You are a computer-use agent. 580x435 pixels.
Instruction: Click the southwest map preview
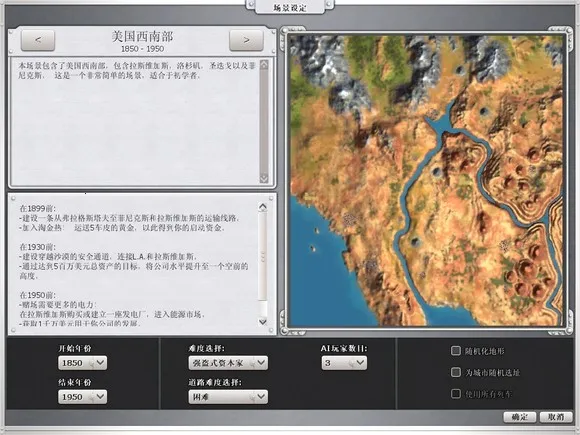426,181
